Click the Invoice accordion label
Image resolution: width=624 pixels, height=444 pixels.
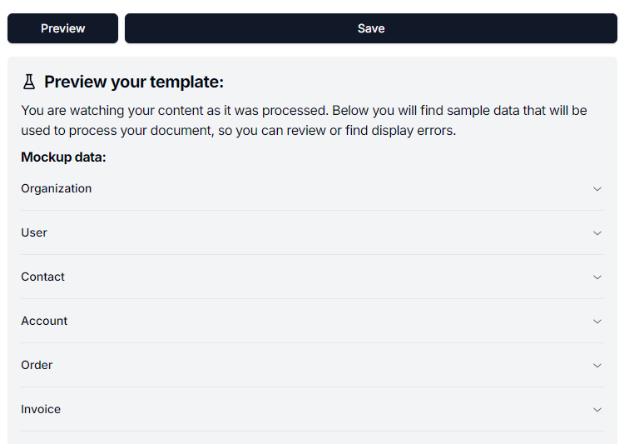click(x=41, y=409)
